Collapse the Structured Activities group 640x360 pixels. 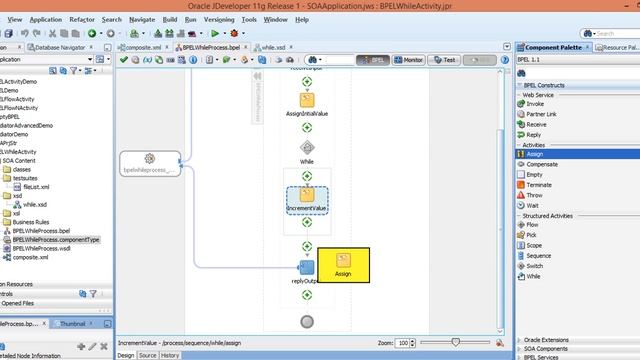[519, 216]
